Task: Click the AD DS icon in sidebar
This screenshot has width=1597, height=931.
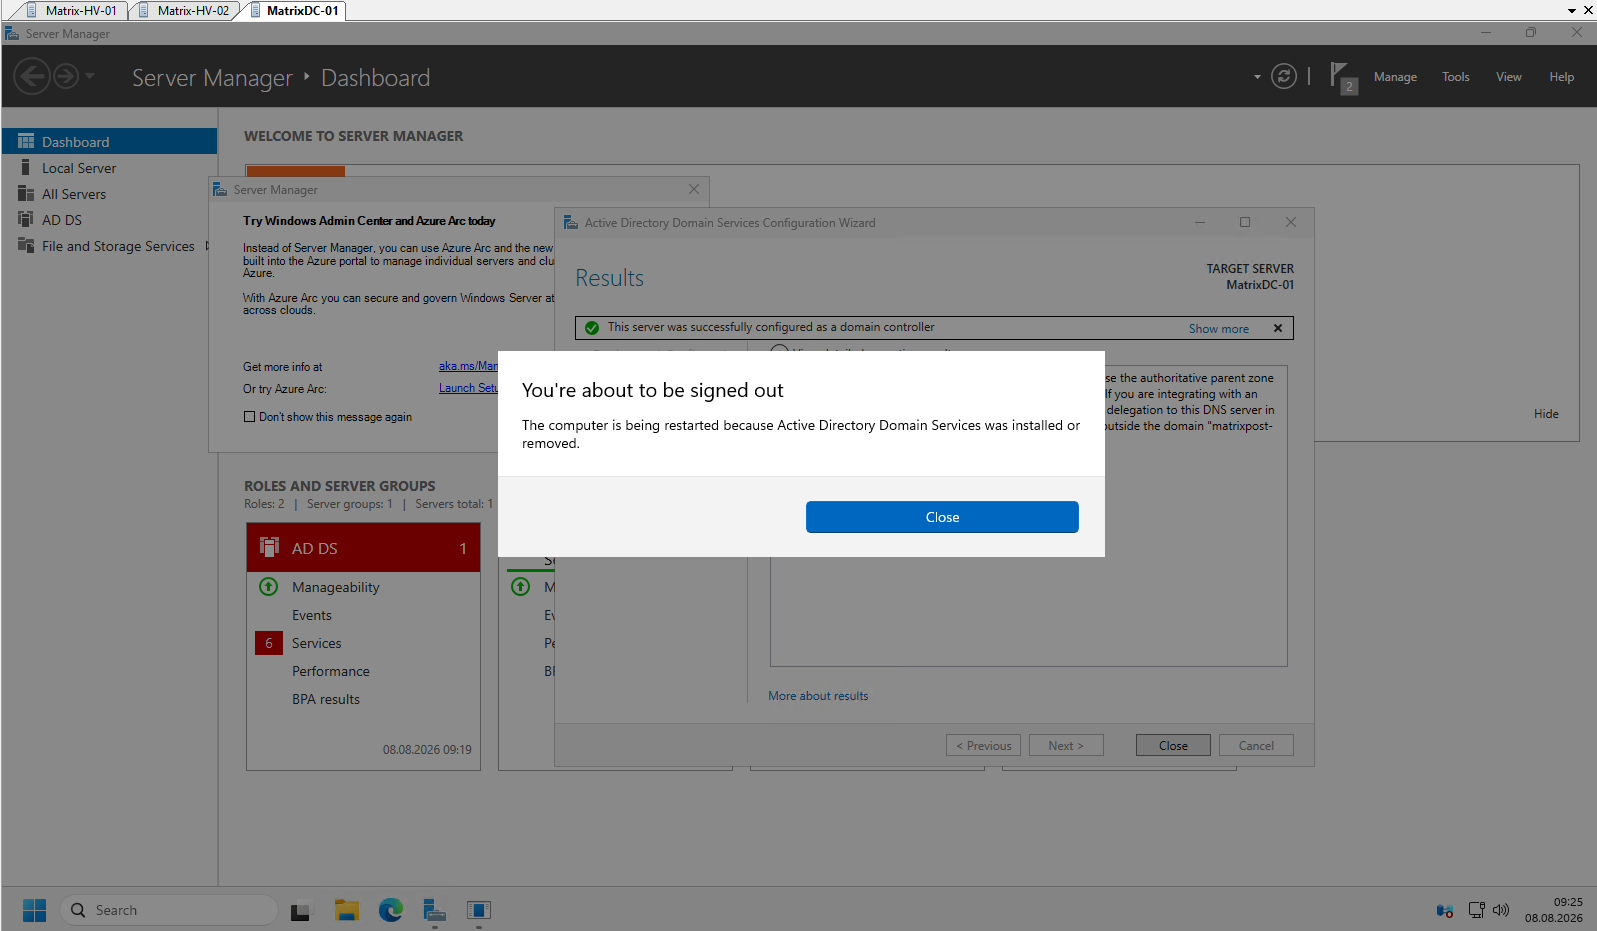Action: coord(26,220)
